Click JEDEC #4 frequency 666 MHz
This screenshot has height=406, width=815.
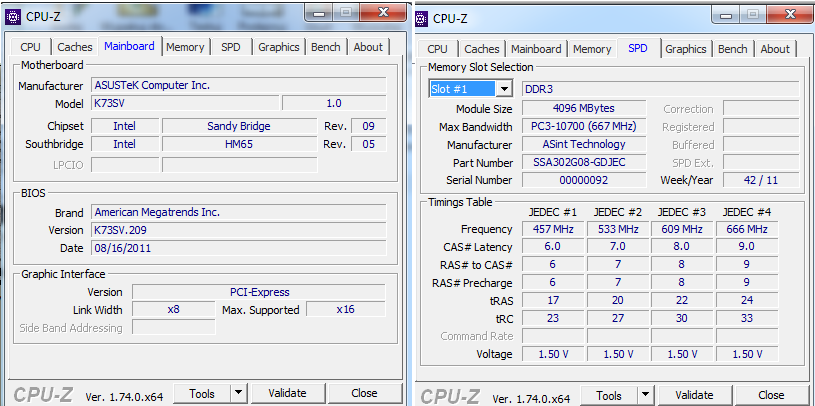(747, 229)
